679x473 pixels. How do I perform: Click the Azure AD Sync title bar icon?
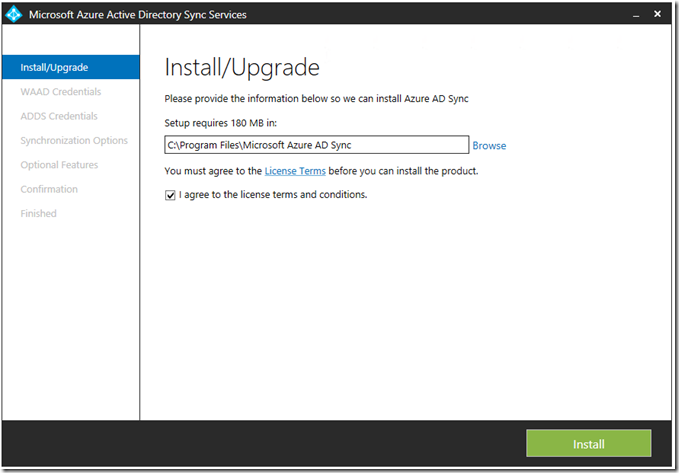13,14
